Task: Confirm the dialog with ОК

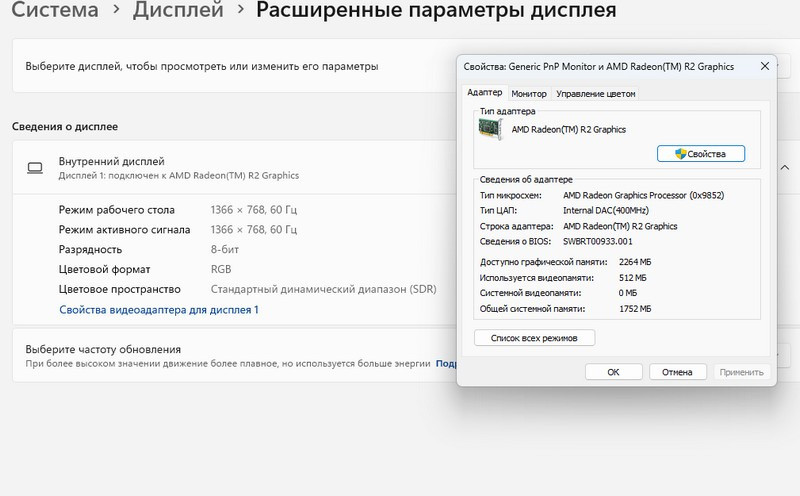Action: coord(613,372)
